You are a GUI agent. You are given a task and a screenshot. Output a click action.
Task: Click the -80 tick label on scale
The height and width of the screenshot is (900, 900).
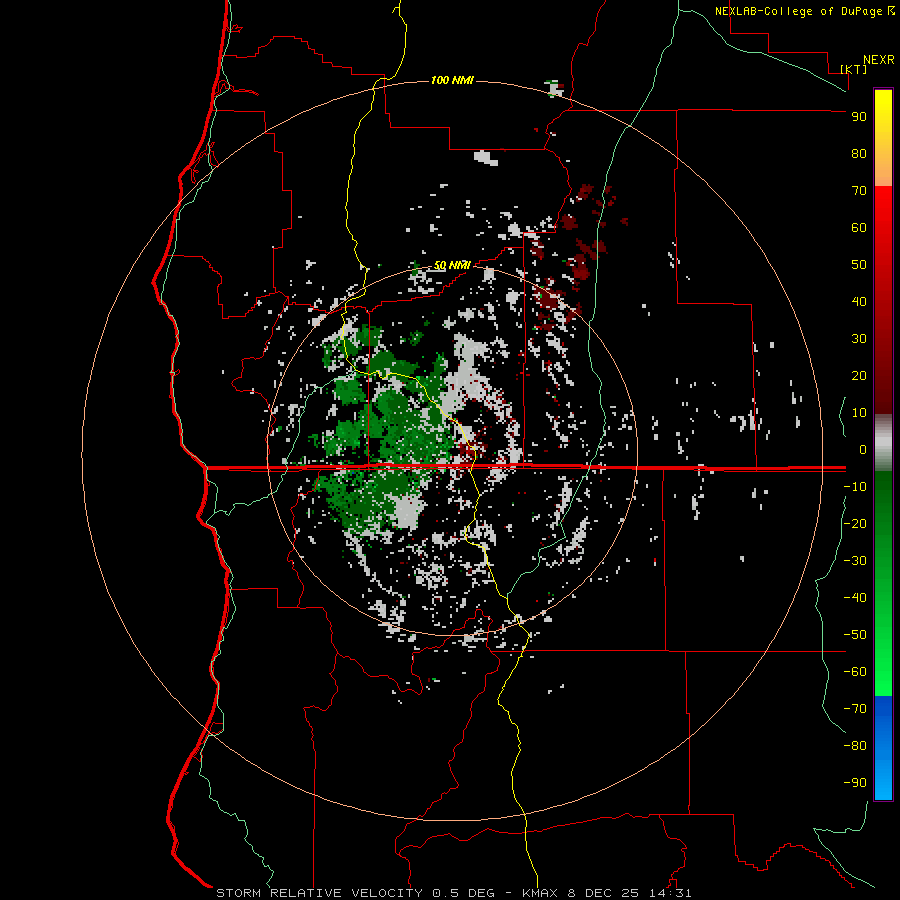point(855,746)
